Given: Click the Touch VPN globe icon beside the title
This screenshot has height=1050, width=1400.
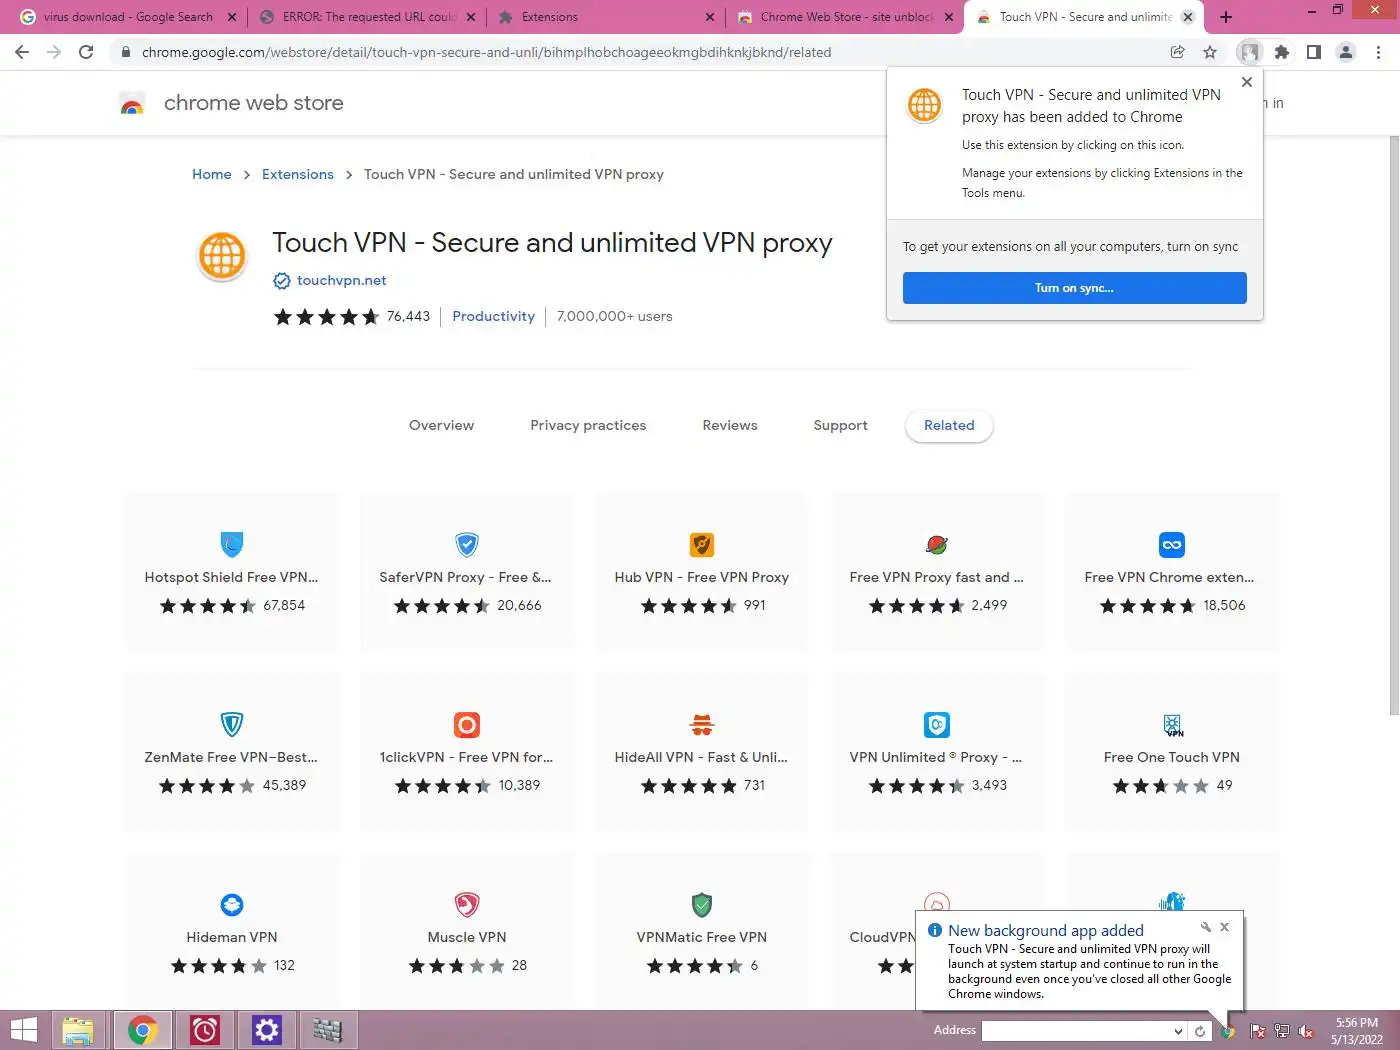Looking at the screenshot, I should click(222, 256).
